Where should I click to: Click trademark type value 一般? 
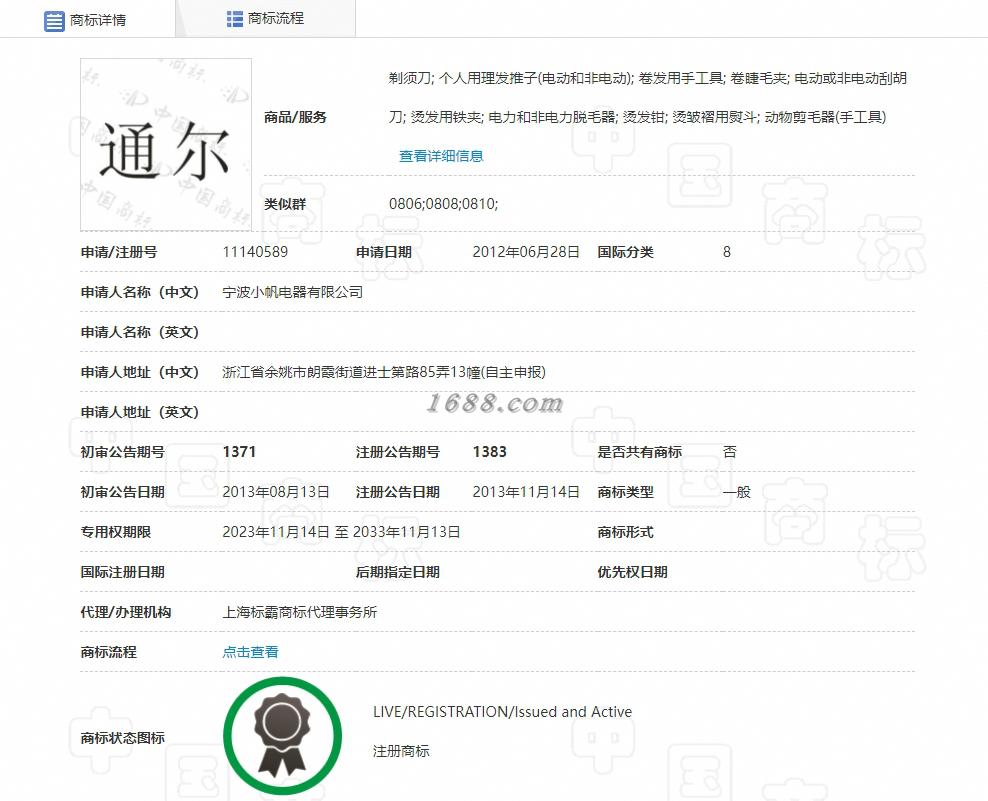(x=737, y=492)
